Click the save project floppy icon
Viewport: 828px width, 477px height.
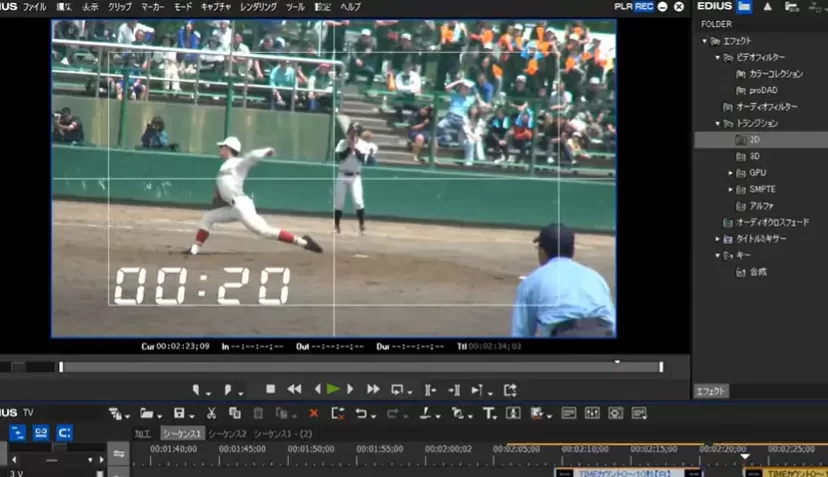click(x=179, y=413)
